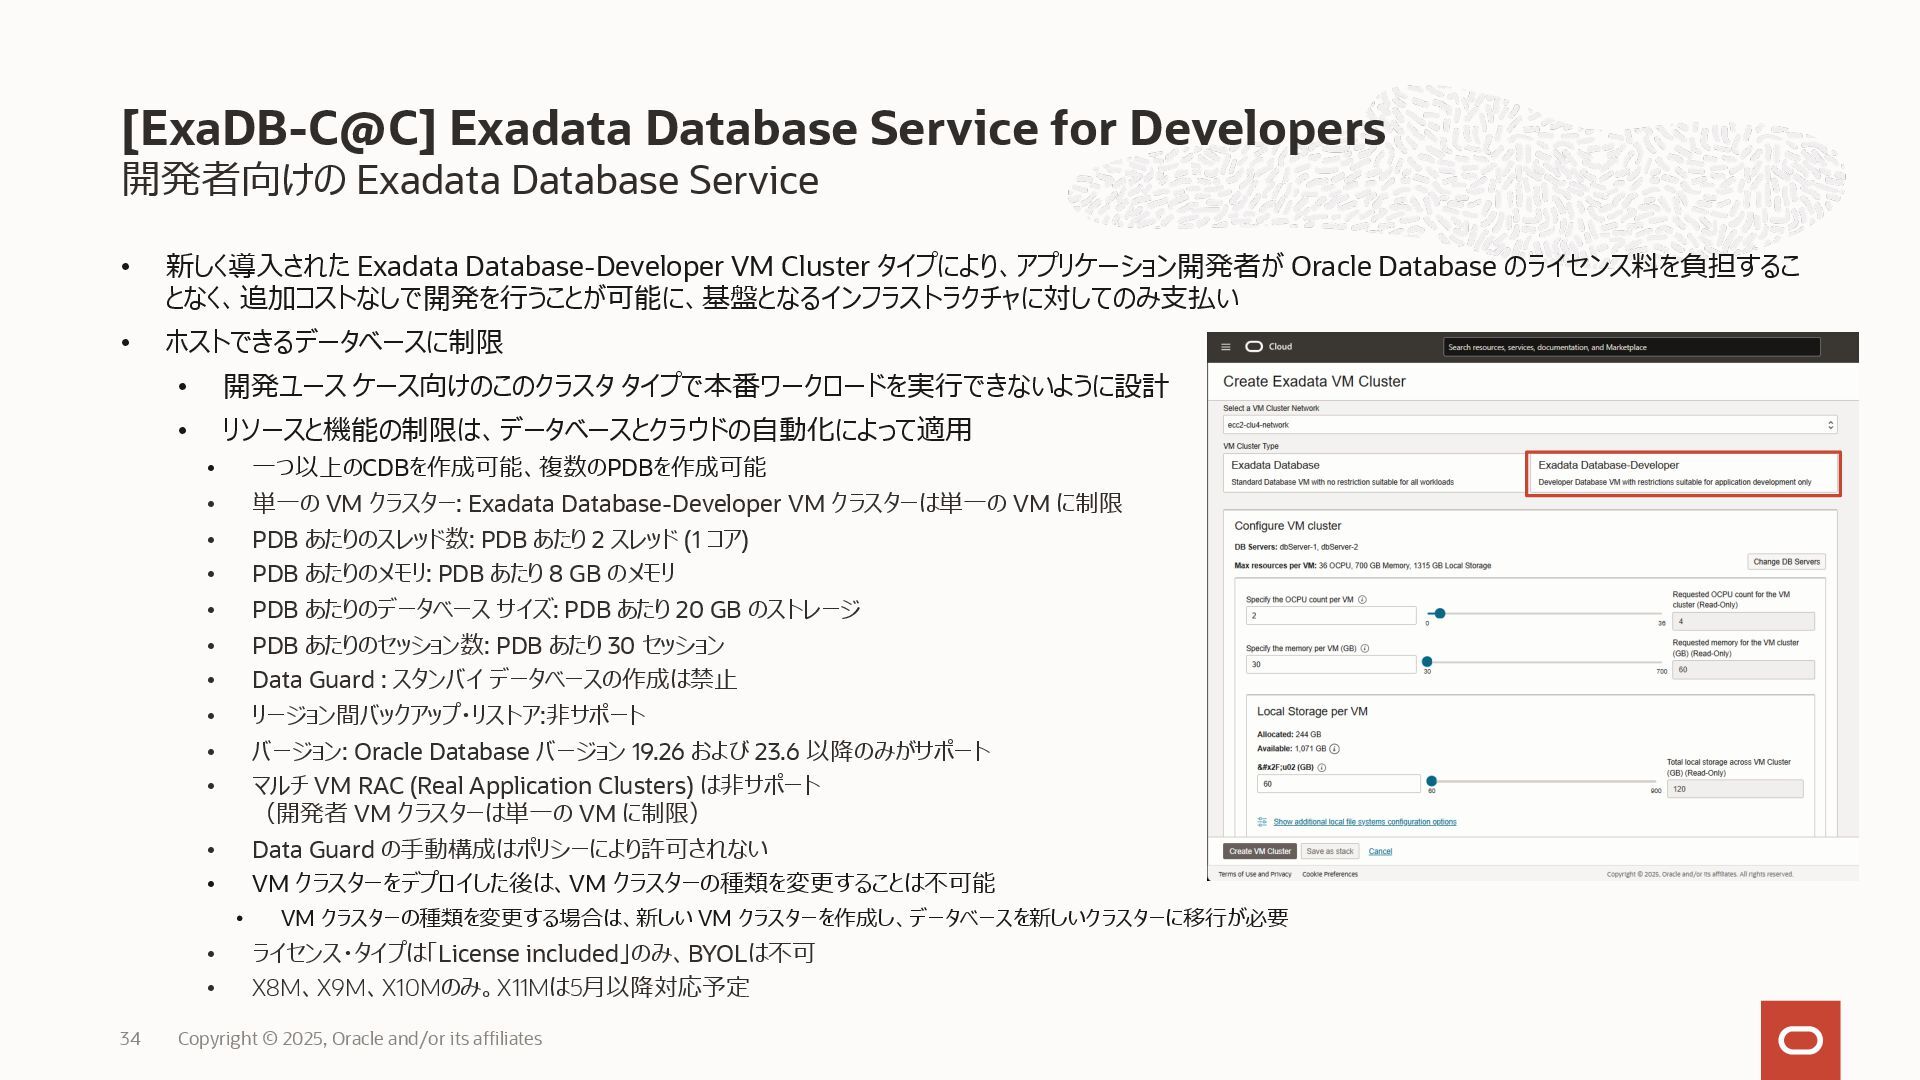This screenshot has width=1920, height=1080.
Task: Click the Create VM Cluster button
Action: 1259,852
